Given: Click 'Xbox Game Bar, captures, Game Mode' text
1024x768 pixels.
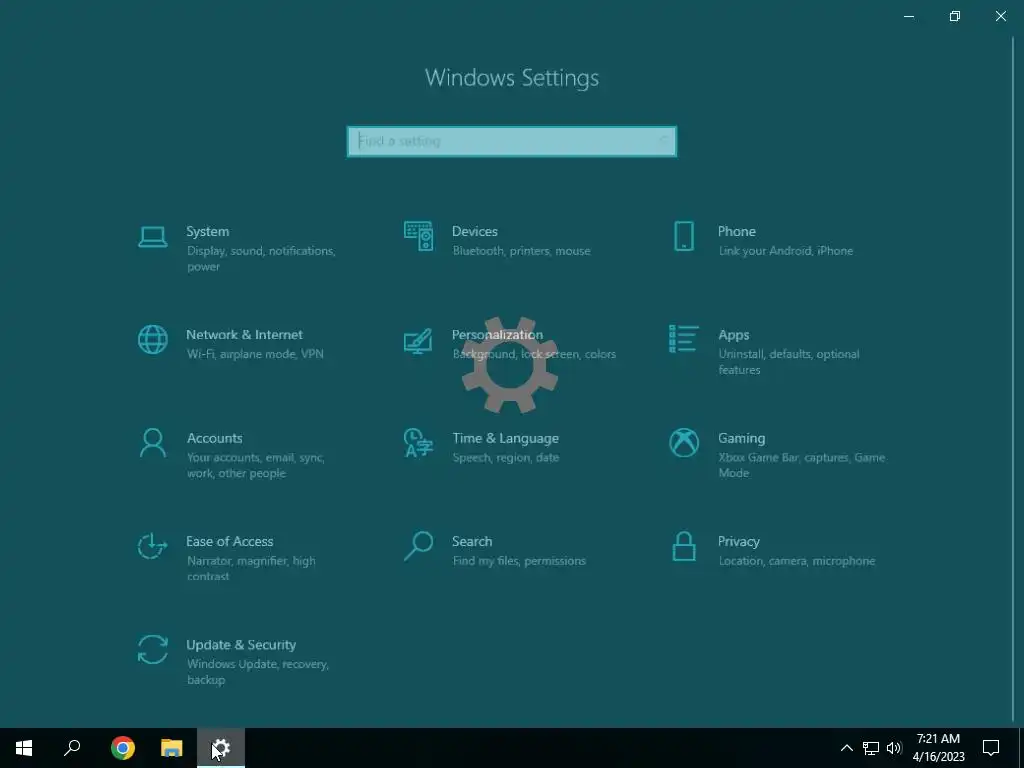Looking at the screenshot, I should tap(801, 465).
